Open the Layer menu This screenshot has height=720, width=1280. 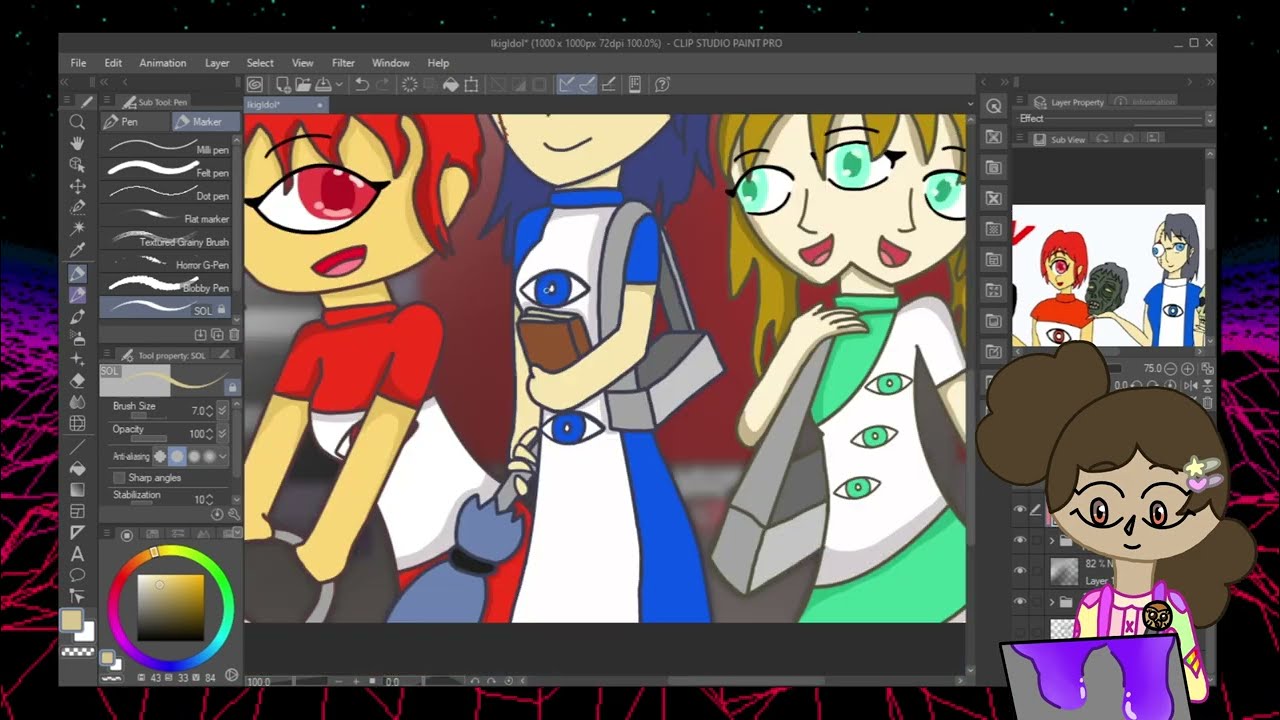[217, 63]
